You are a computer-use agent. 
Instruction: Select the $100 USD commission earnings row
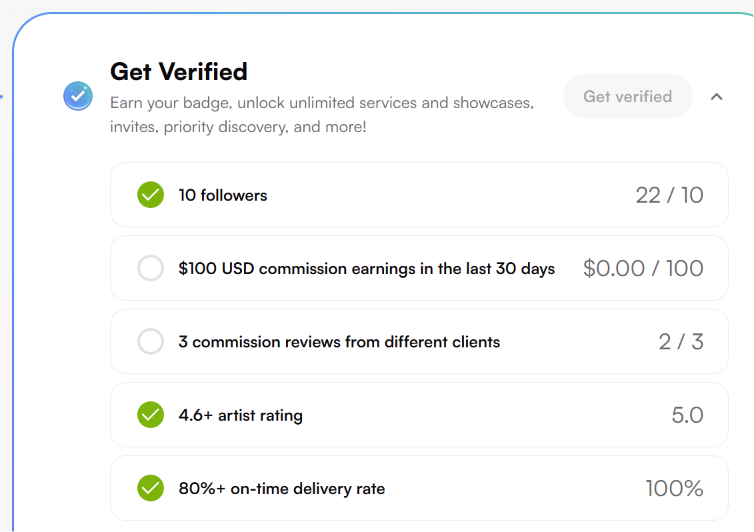tap(419, 268)
